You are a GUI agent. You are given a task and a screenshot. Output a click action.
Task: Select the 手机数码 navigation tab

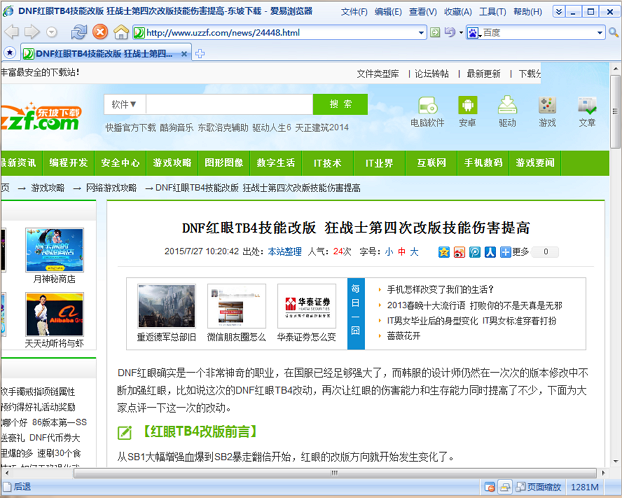click(483, 163)
